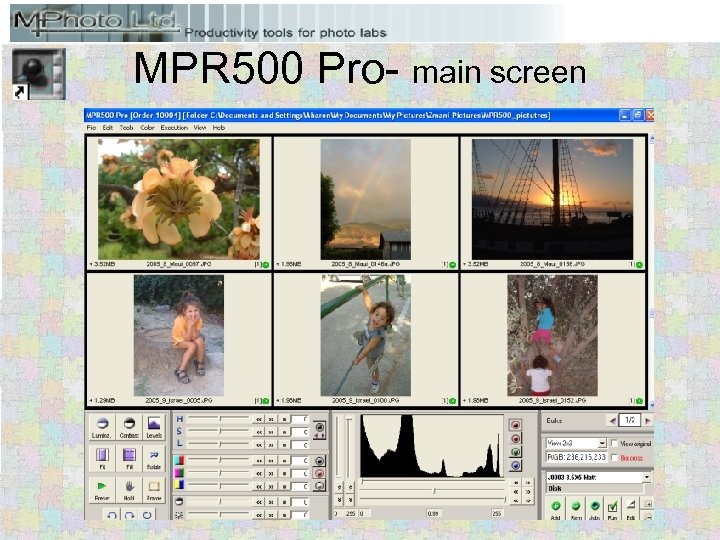
Task: Open the File menu
Action: [91, 128]
